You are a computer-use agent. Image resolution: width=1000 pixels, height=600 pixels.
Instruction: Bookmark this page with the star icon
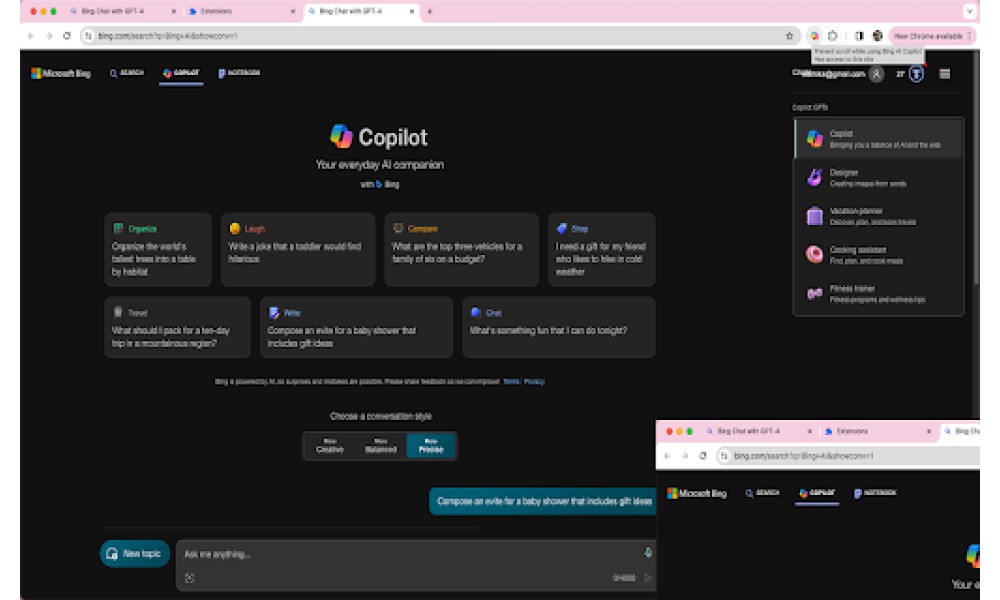[790, 36]
